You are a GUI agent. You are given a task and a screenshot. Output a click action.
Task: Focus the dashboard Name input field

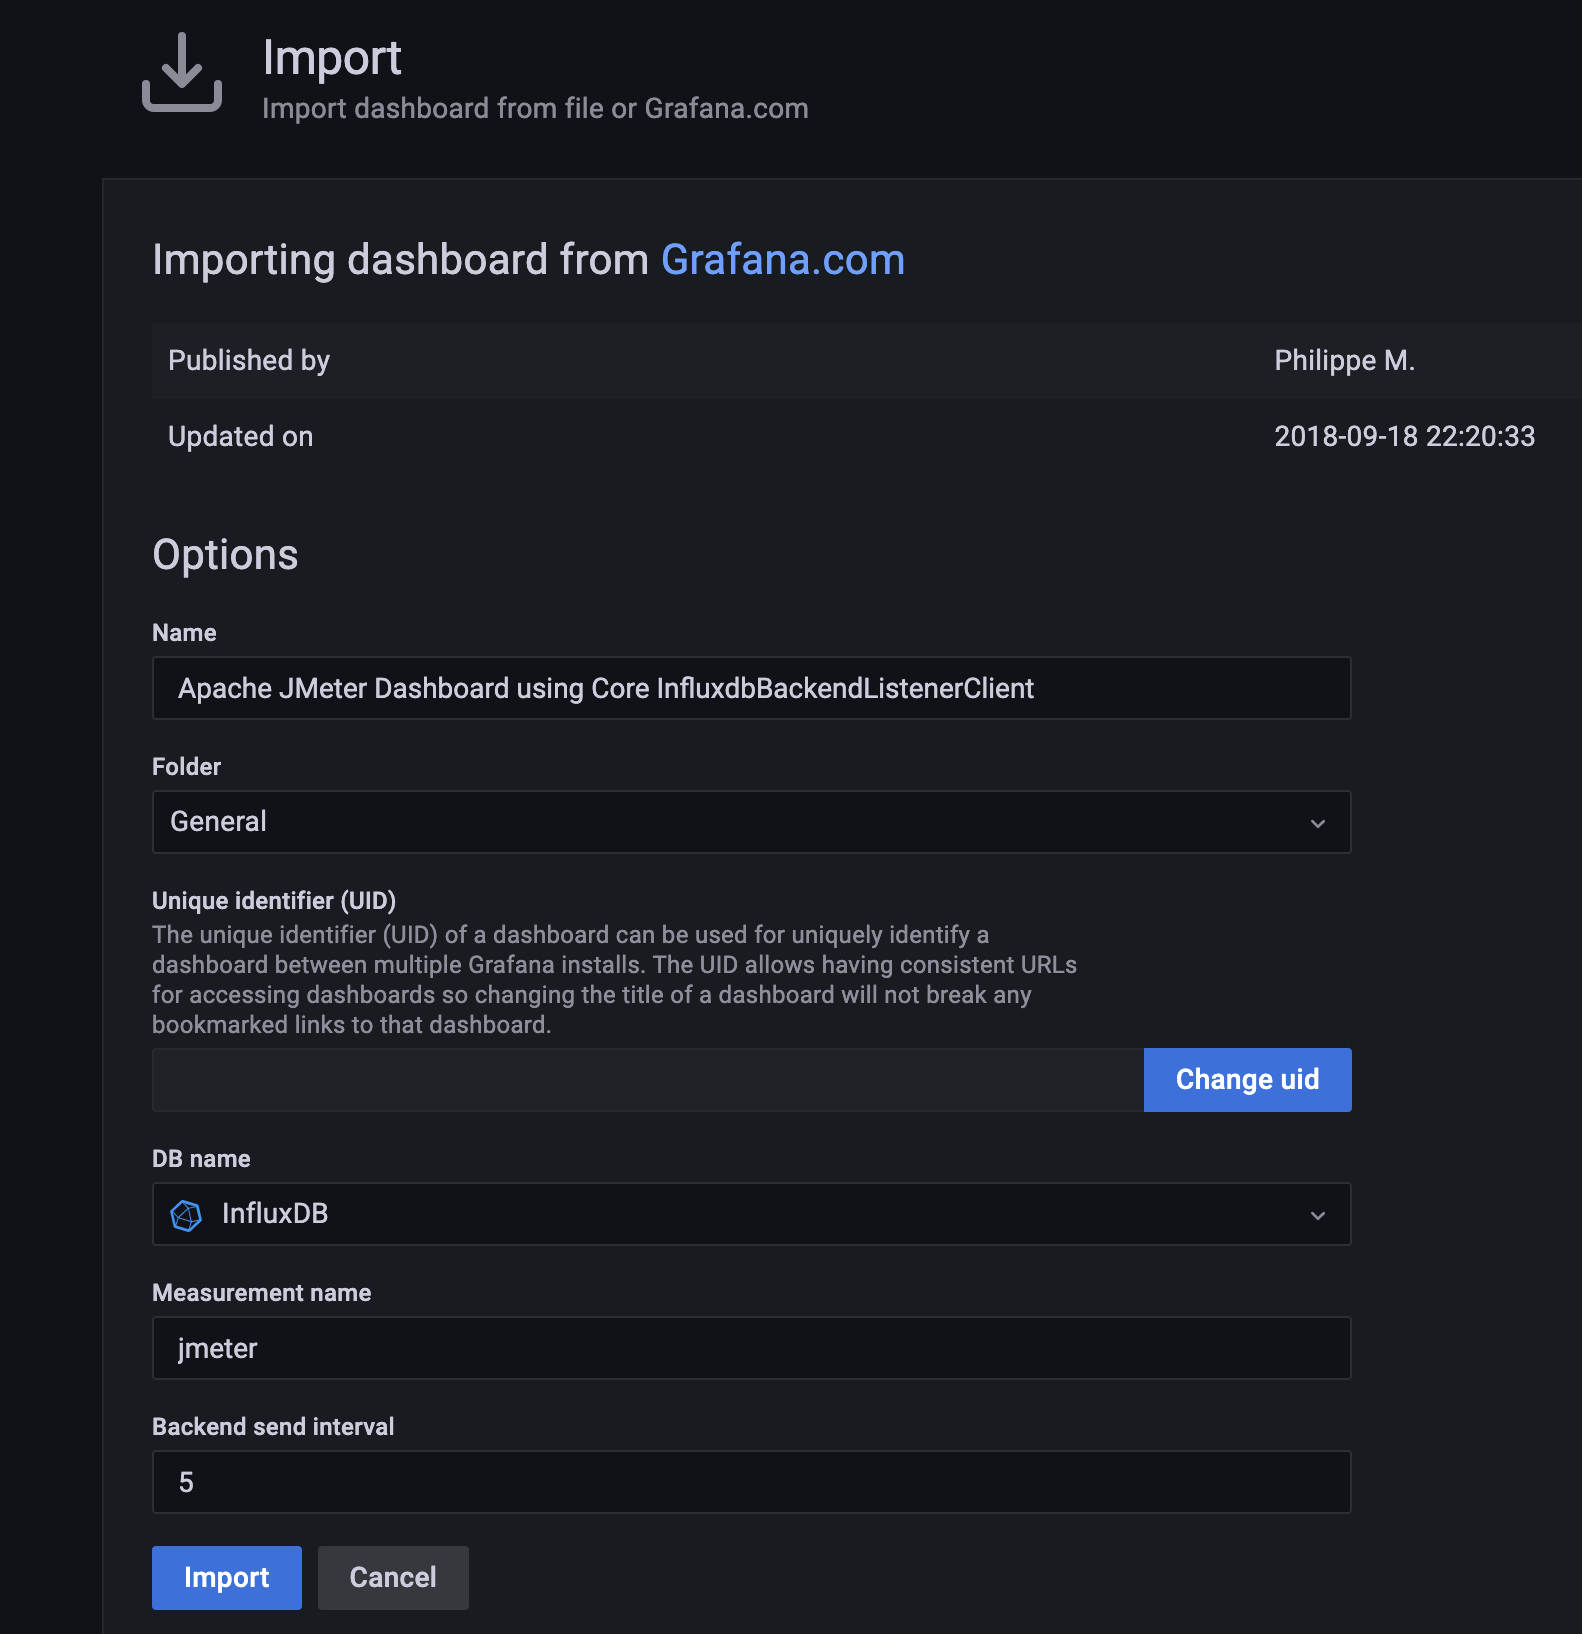752,688
